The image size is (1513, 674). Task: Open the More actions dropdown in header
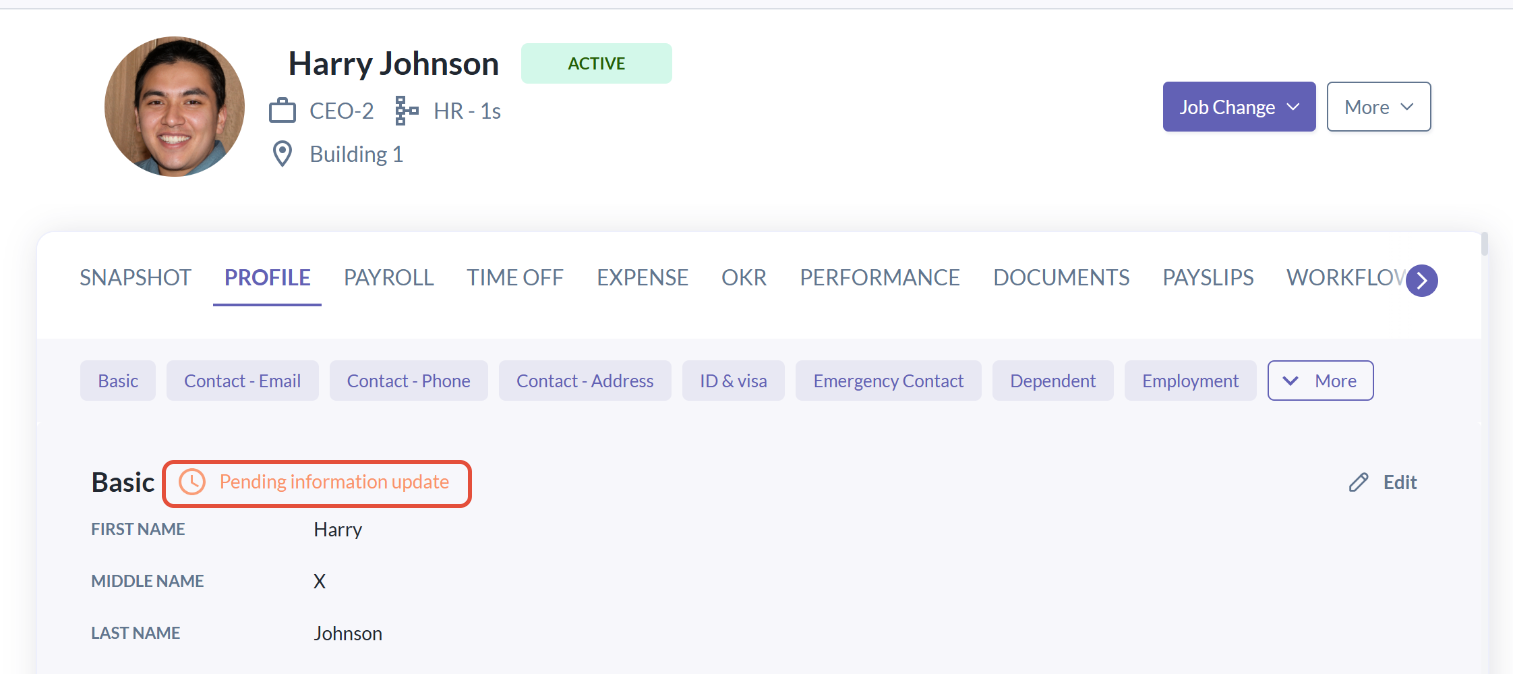(x=1379, y=107)
